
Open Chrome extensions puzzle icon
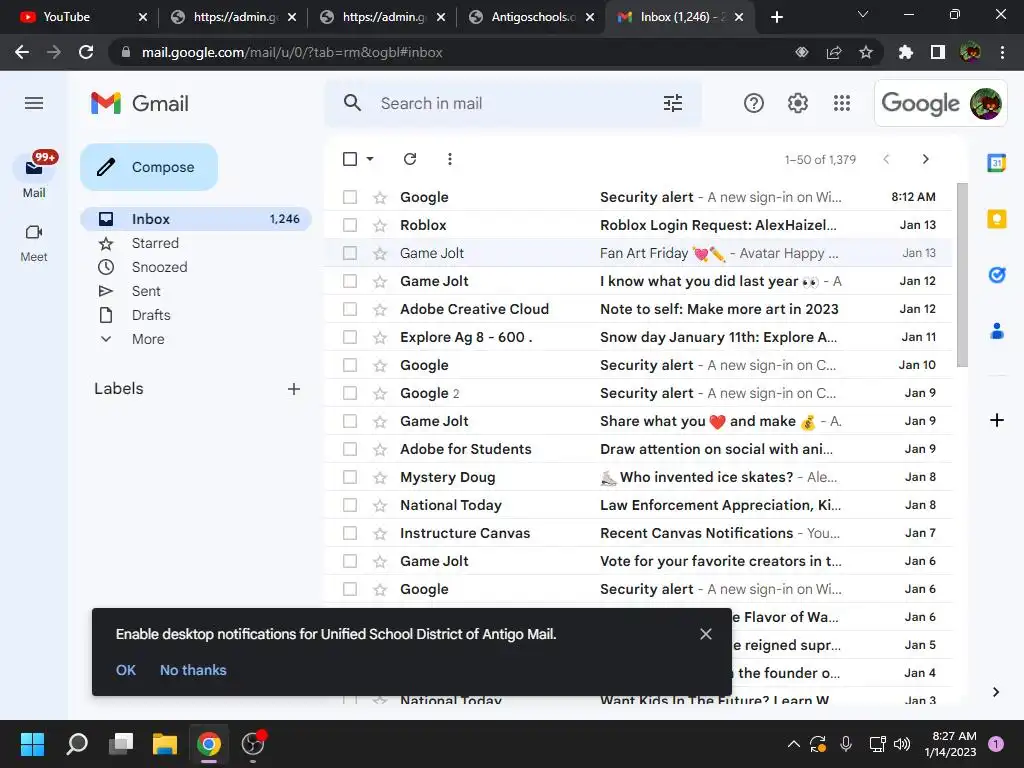click(x=905, y=52)
